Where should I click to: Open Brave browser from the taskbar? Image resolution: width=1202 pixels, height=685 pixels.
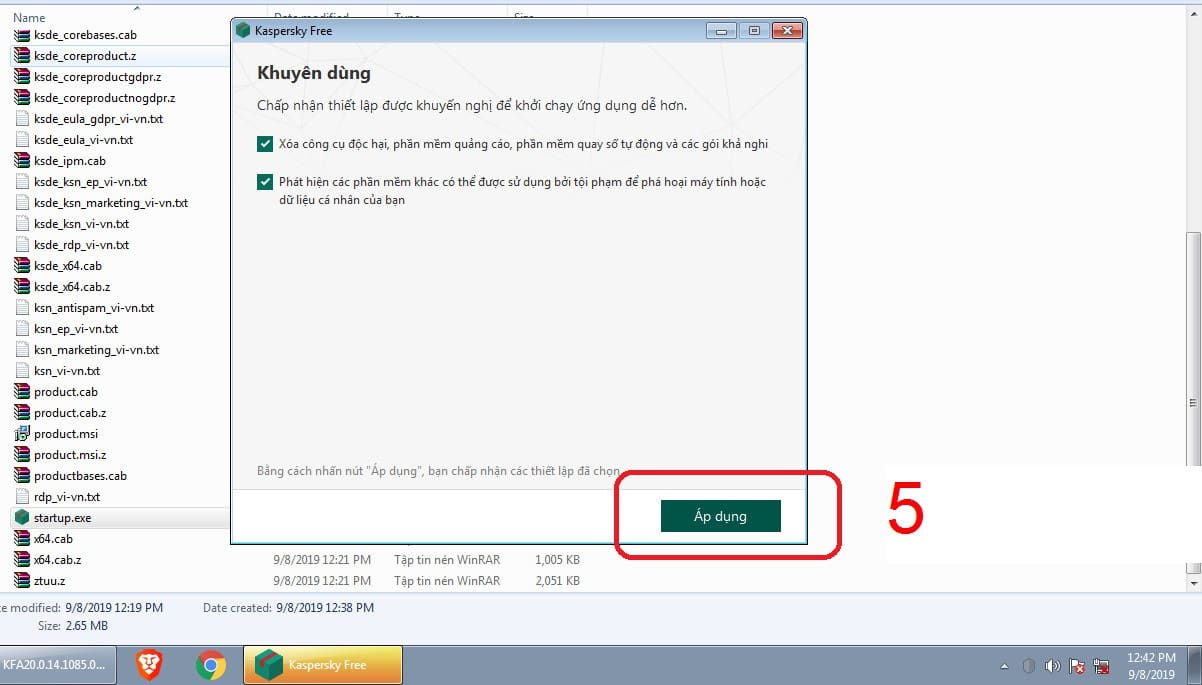coord(150,665)
